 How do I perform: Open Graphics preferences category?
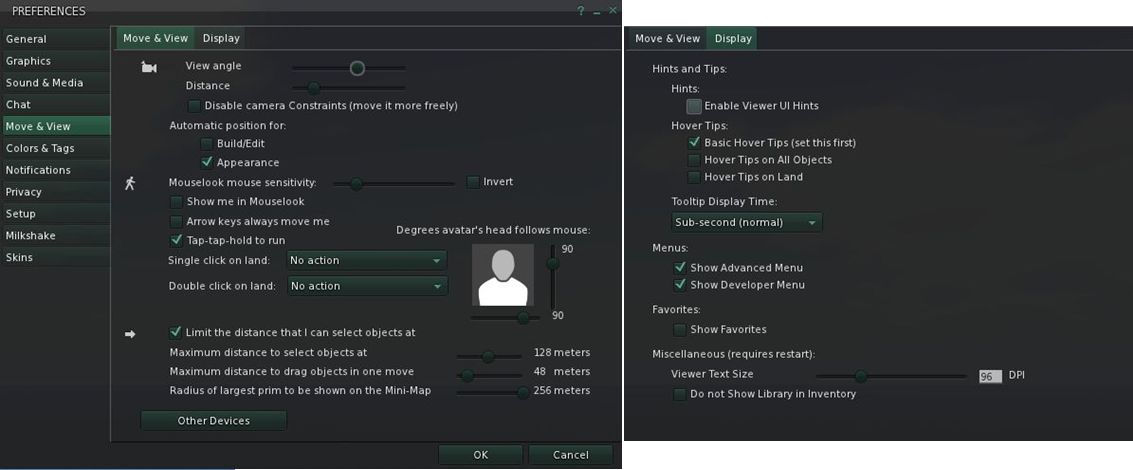(x=29, y=61)
